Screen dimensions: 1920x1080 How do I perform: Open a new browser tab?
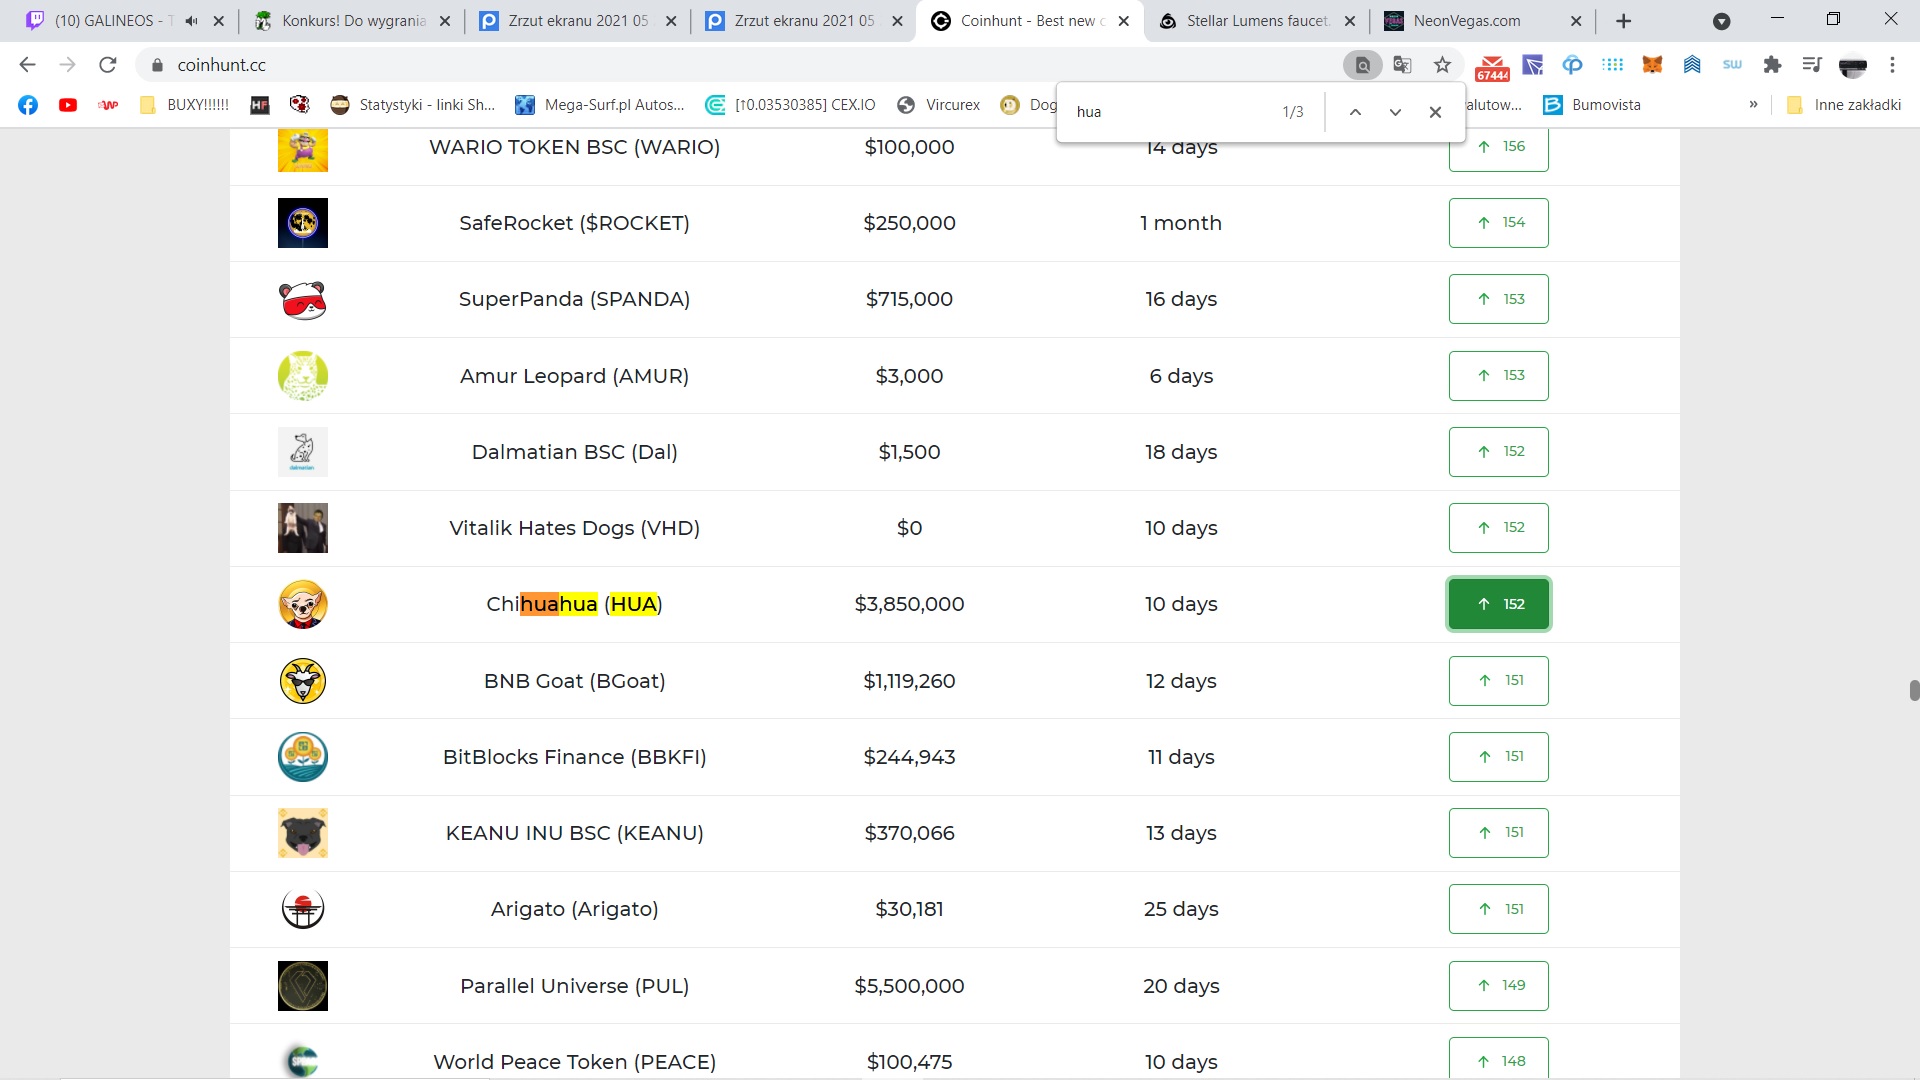(x=1624, y=21)
